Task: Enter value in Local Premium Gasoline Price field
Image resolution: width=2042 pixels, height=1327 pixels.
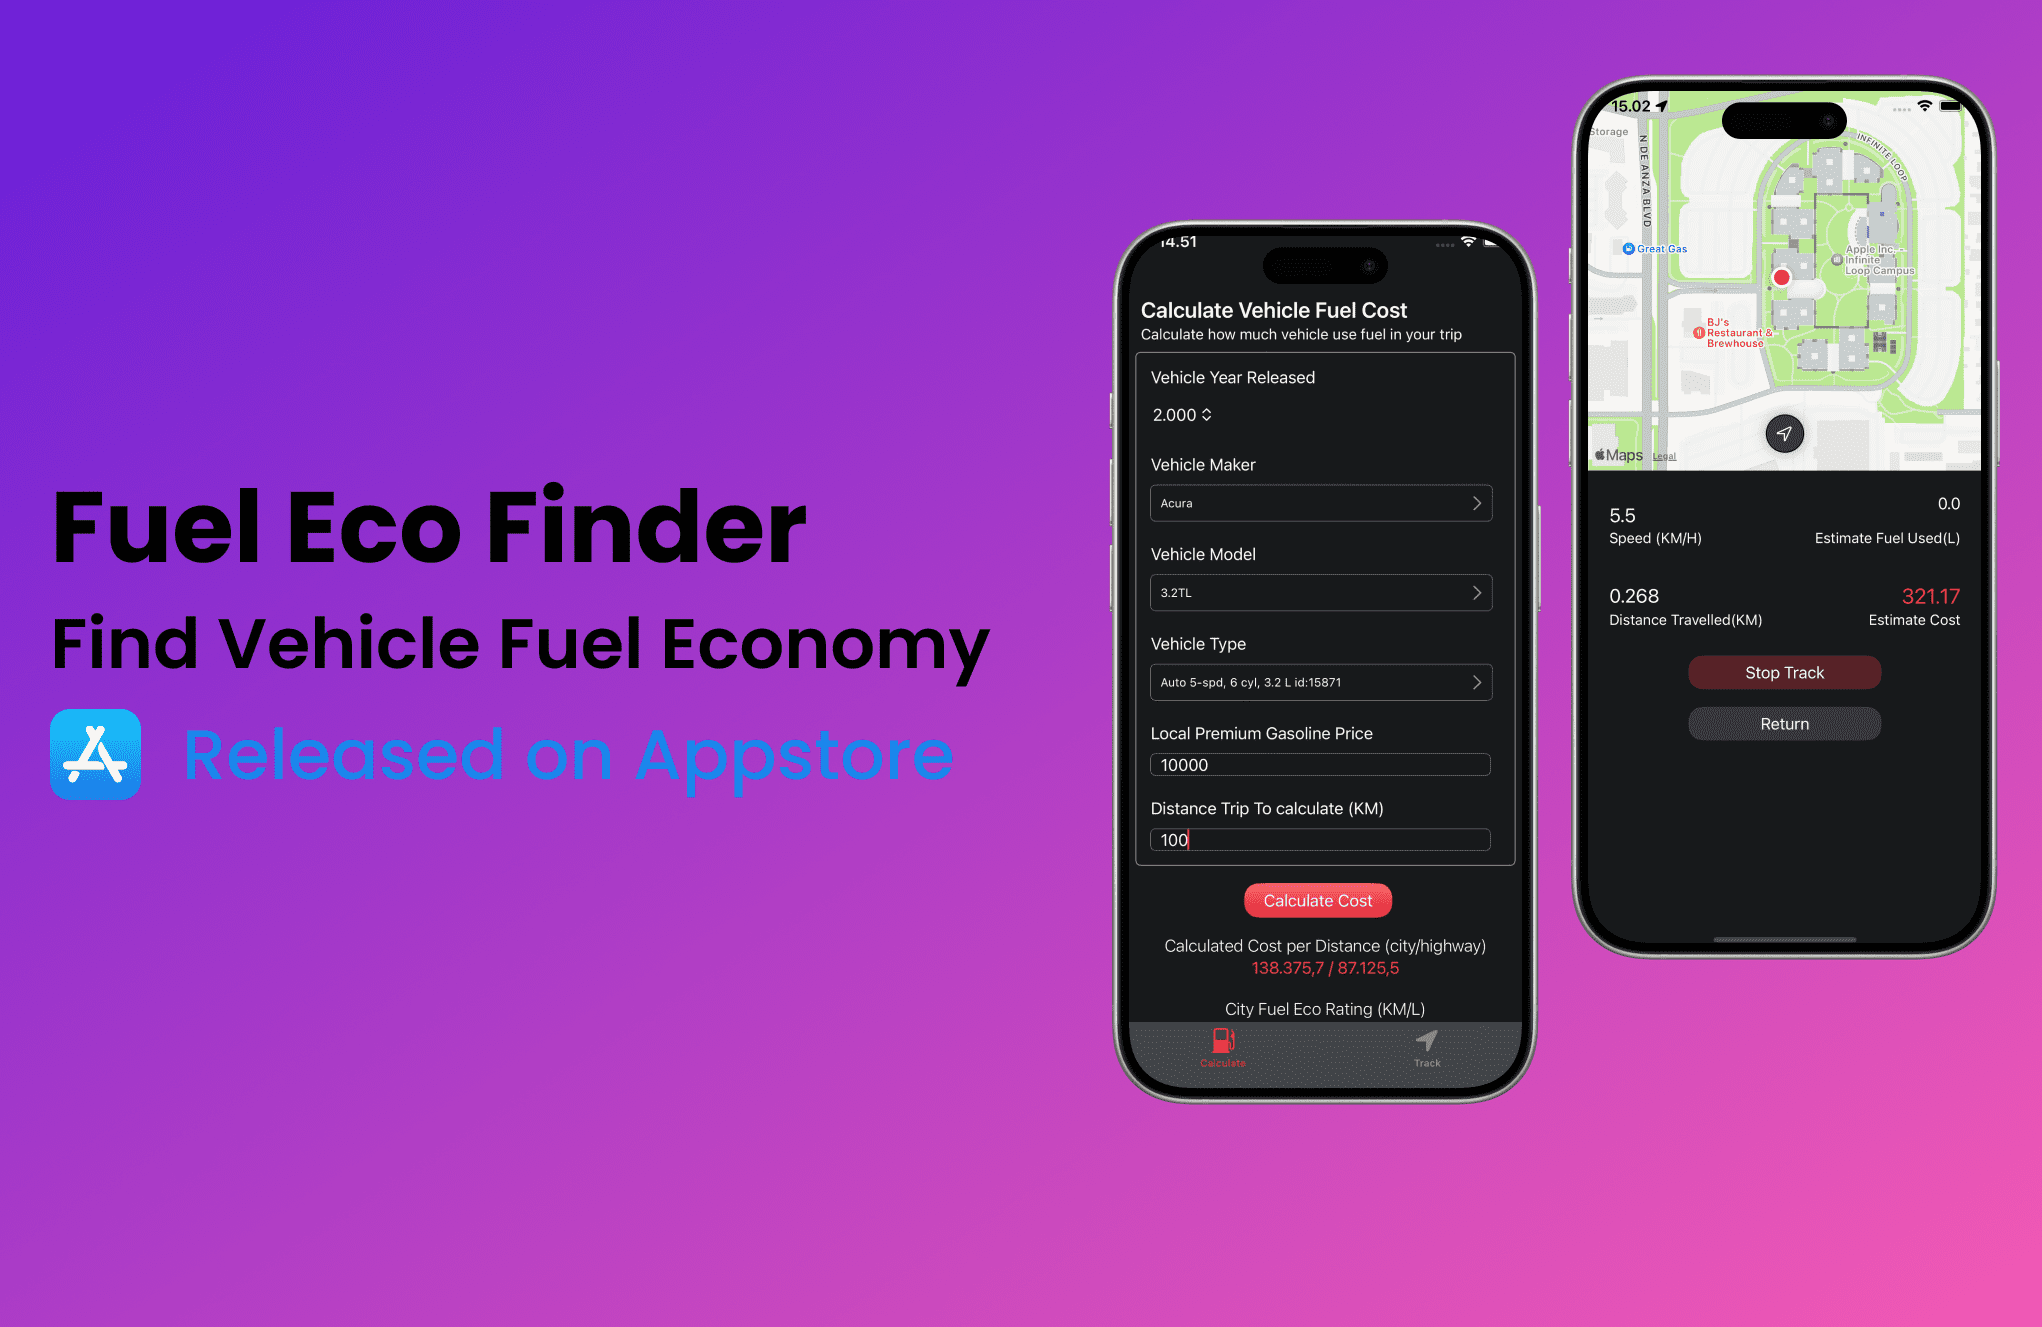Action: click(1317, 765)
